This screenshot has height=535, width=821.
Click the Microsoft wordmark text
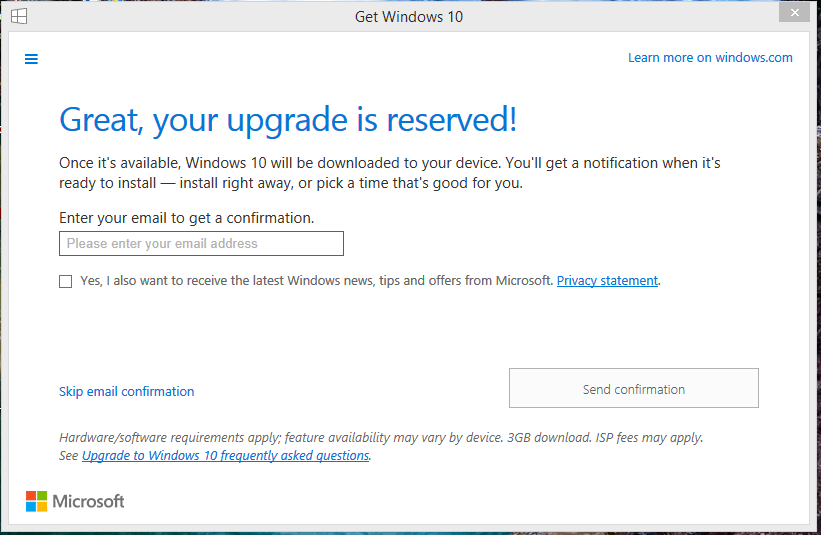(x=88, y=501)
